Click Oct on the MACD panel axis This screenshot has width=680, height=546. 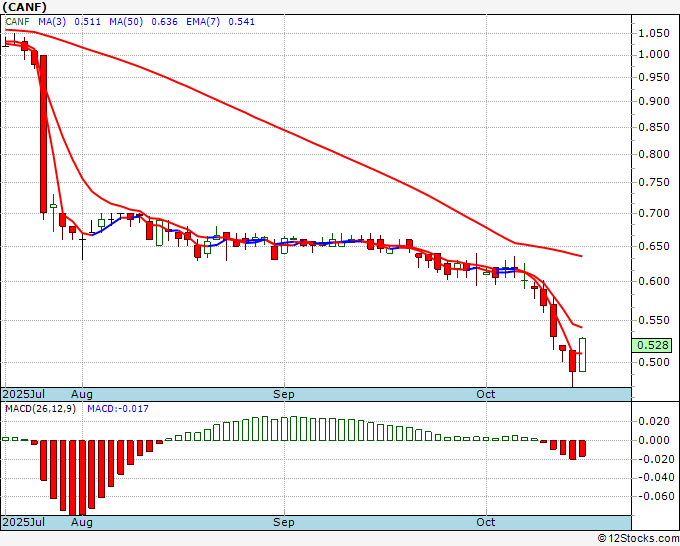coord(486,522)
